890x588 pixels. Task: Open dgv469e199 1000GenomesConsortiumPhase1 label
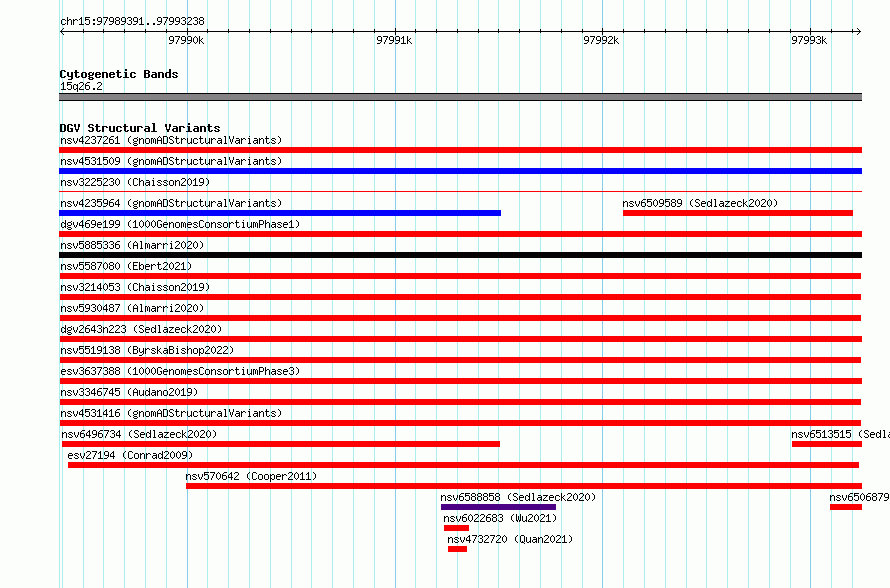coord(180,224)
